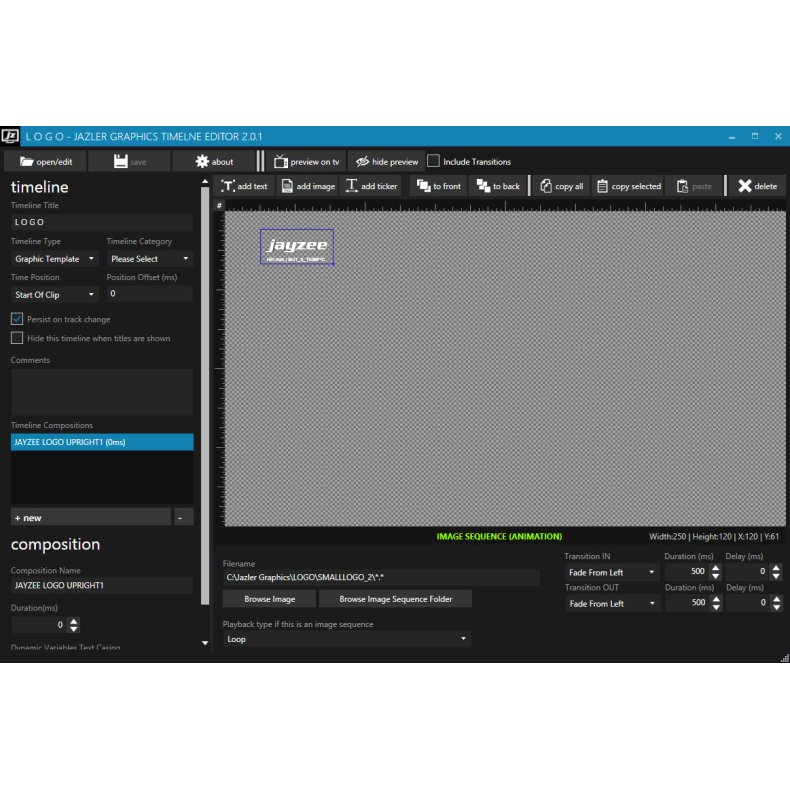Image resolution: width=790 pixels, height=790 pixels.
Task: Click Browse Image Sequence Folder button
Action: [396, 599]
